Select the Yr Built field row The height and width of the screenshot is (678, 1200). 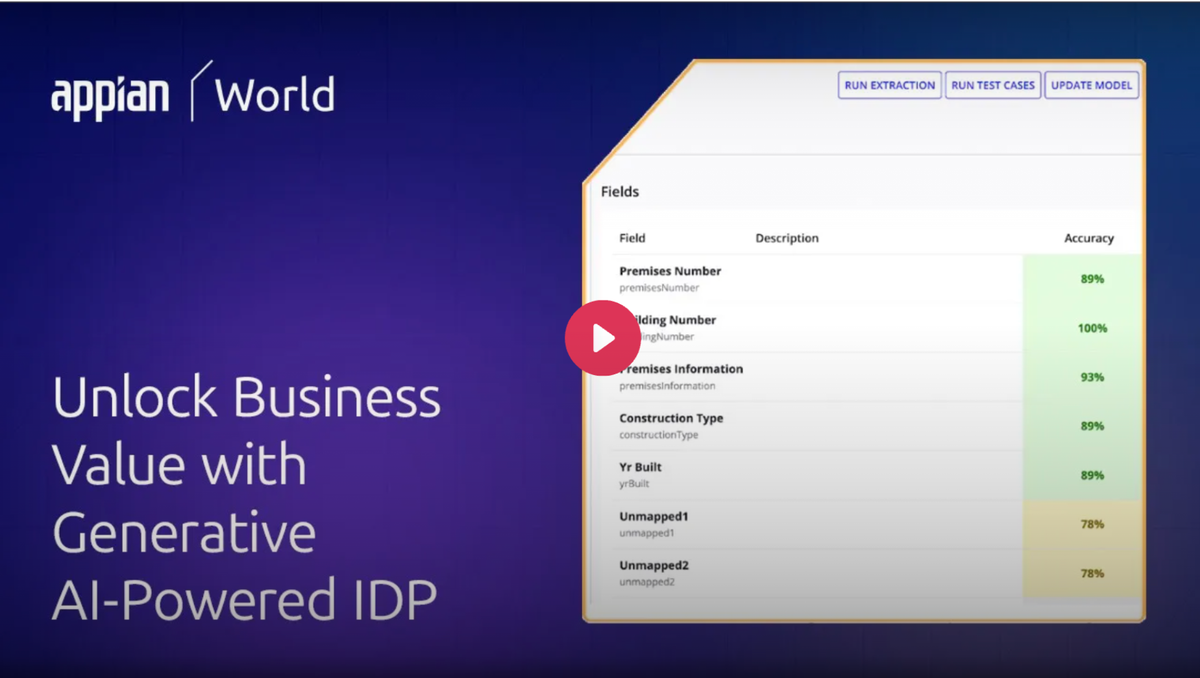641,474
